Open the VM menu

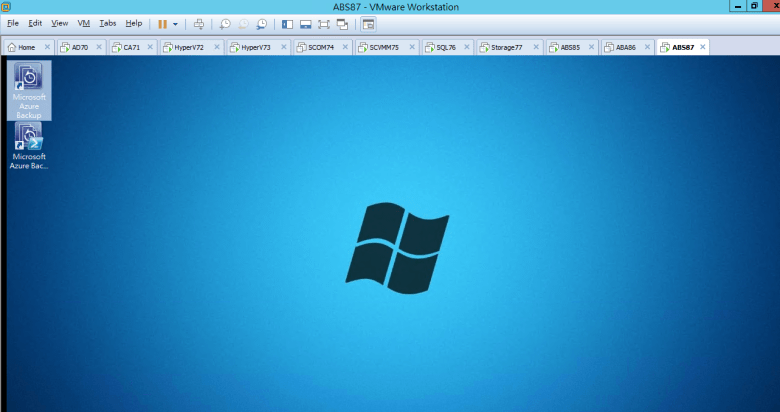(x=84, y=23)
